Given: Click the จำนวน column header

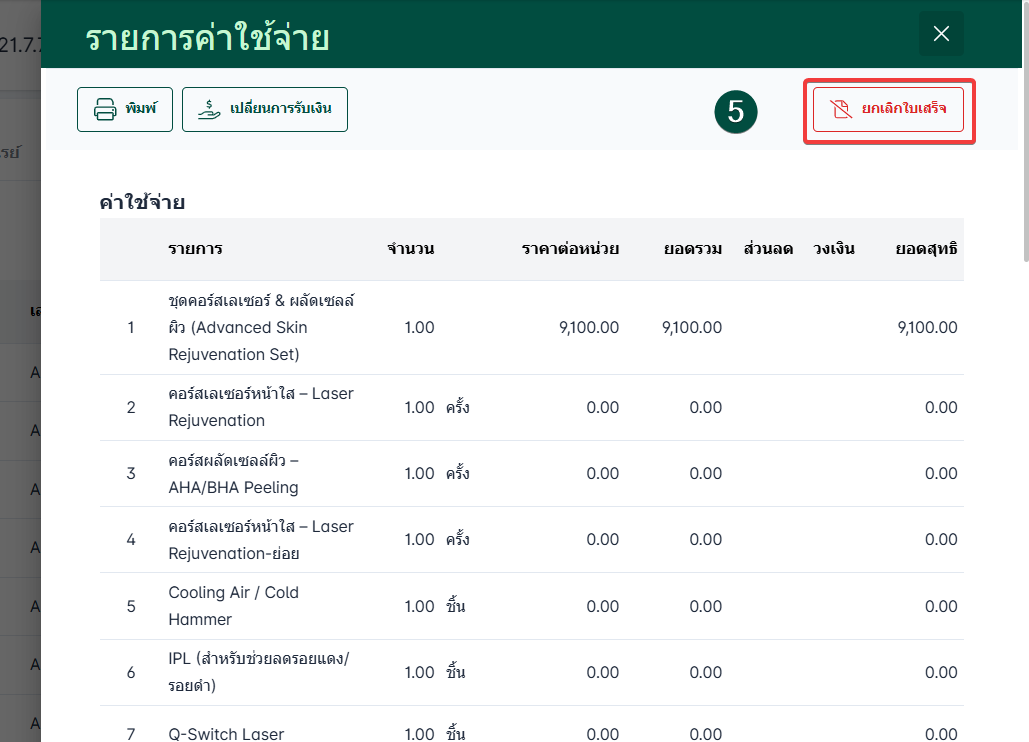Looking at the screenshot, I should 410,249.
